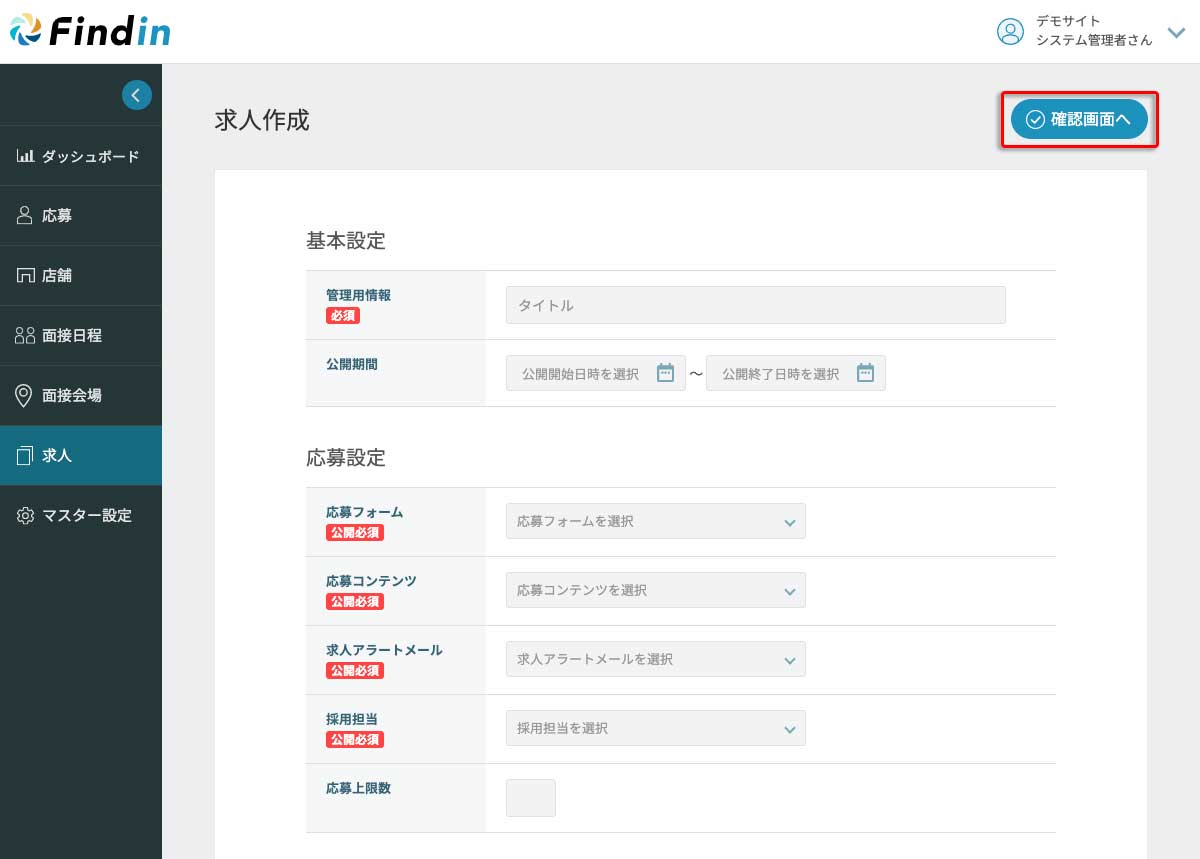The height and width of the screenshot is (859, 1200).
Task: Select 面接日程 from the sidebar
Action: (71, 336)
